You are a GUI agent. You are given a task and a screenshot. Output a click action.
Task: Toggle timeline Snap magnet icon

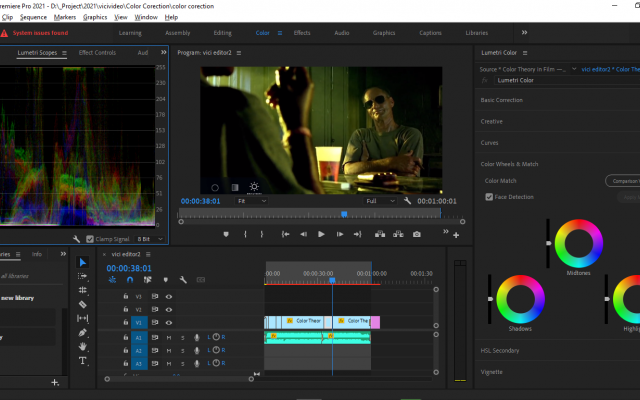pos(130,280)
